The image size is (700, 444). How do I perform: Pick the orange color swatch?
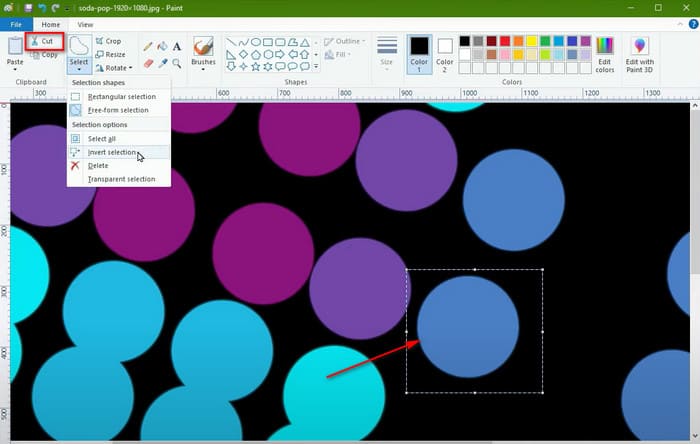(518, 41)
